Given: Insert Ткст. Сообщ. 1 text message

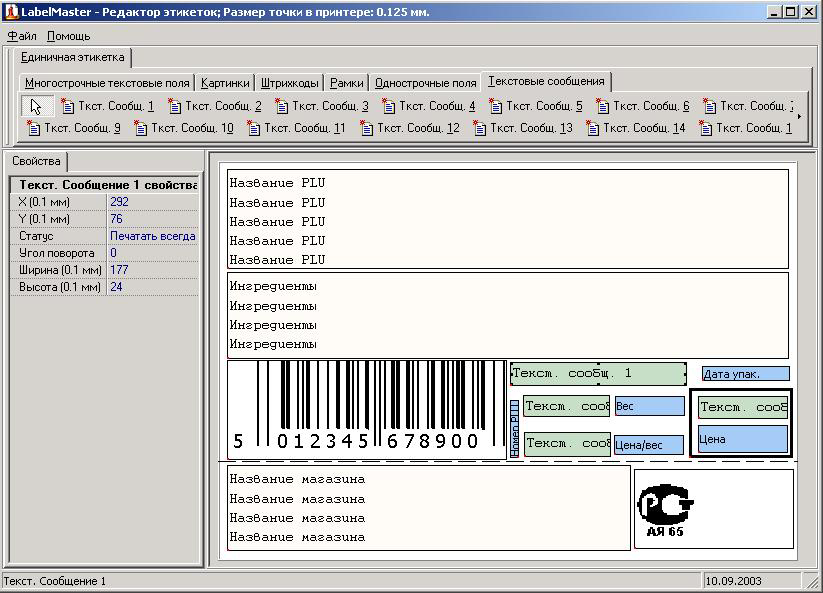Looking at the screenshot, I should click(107, 106).
